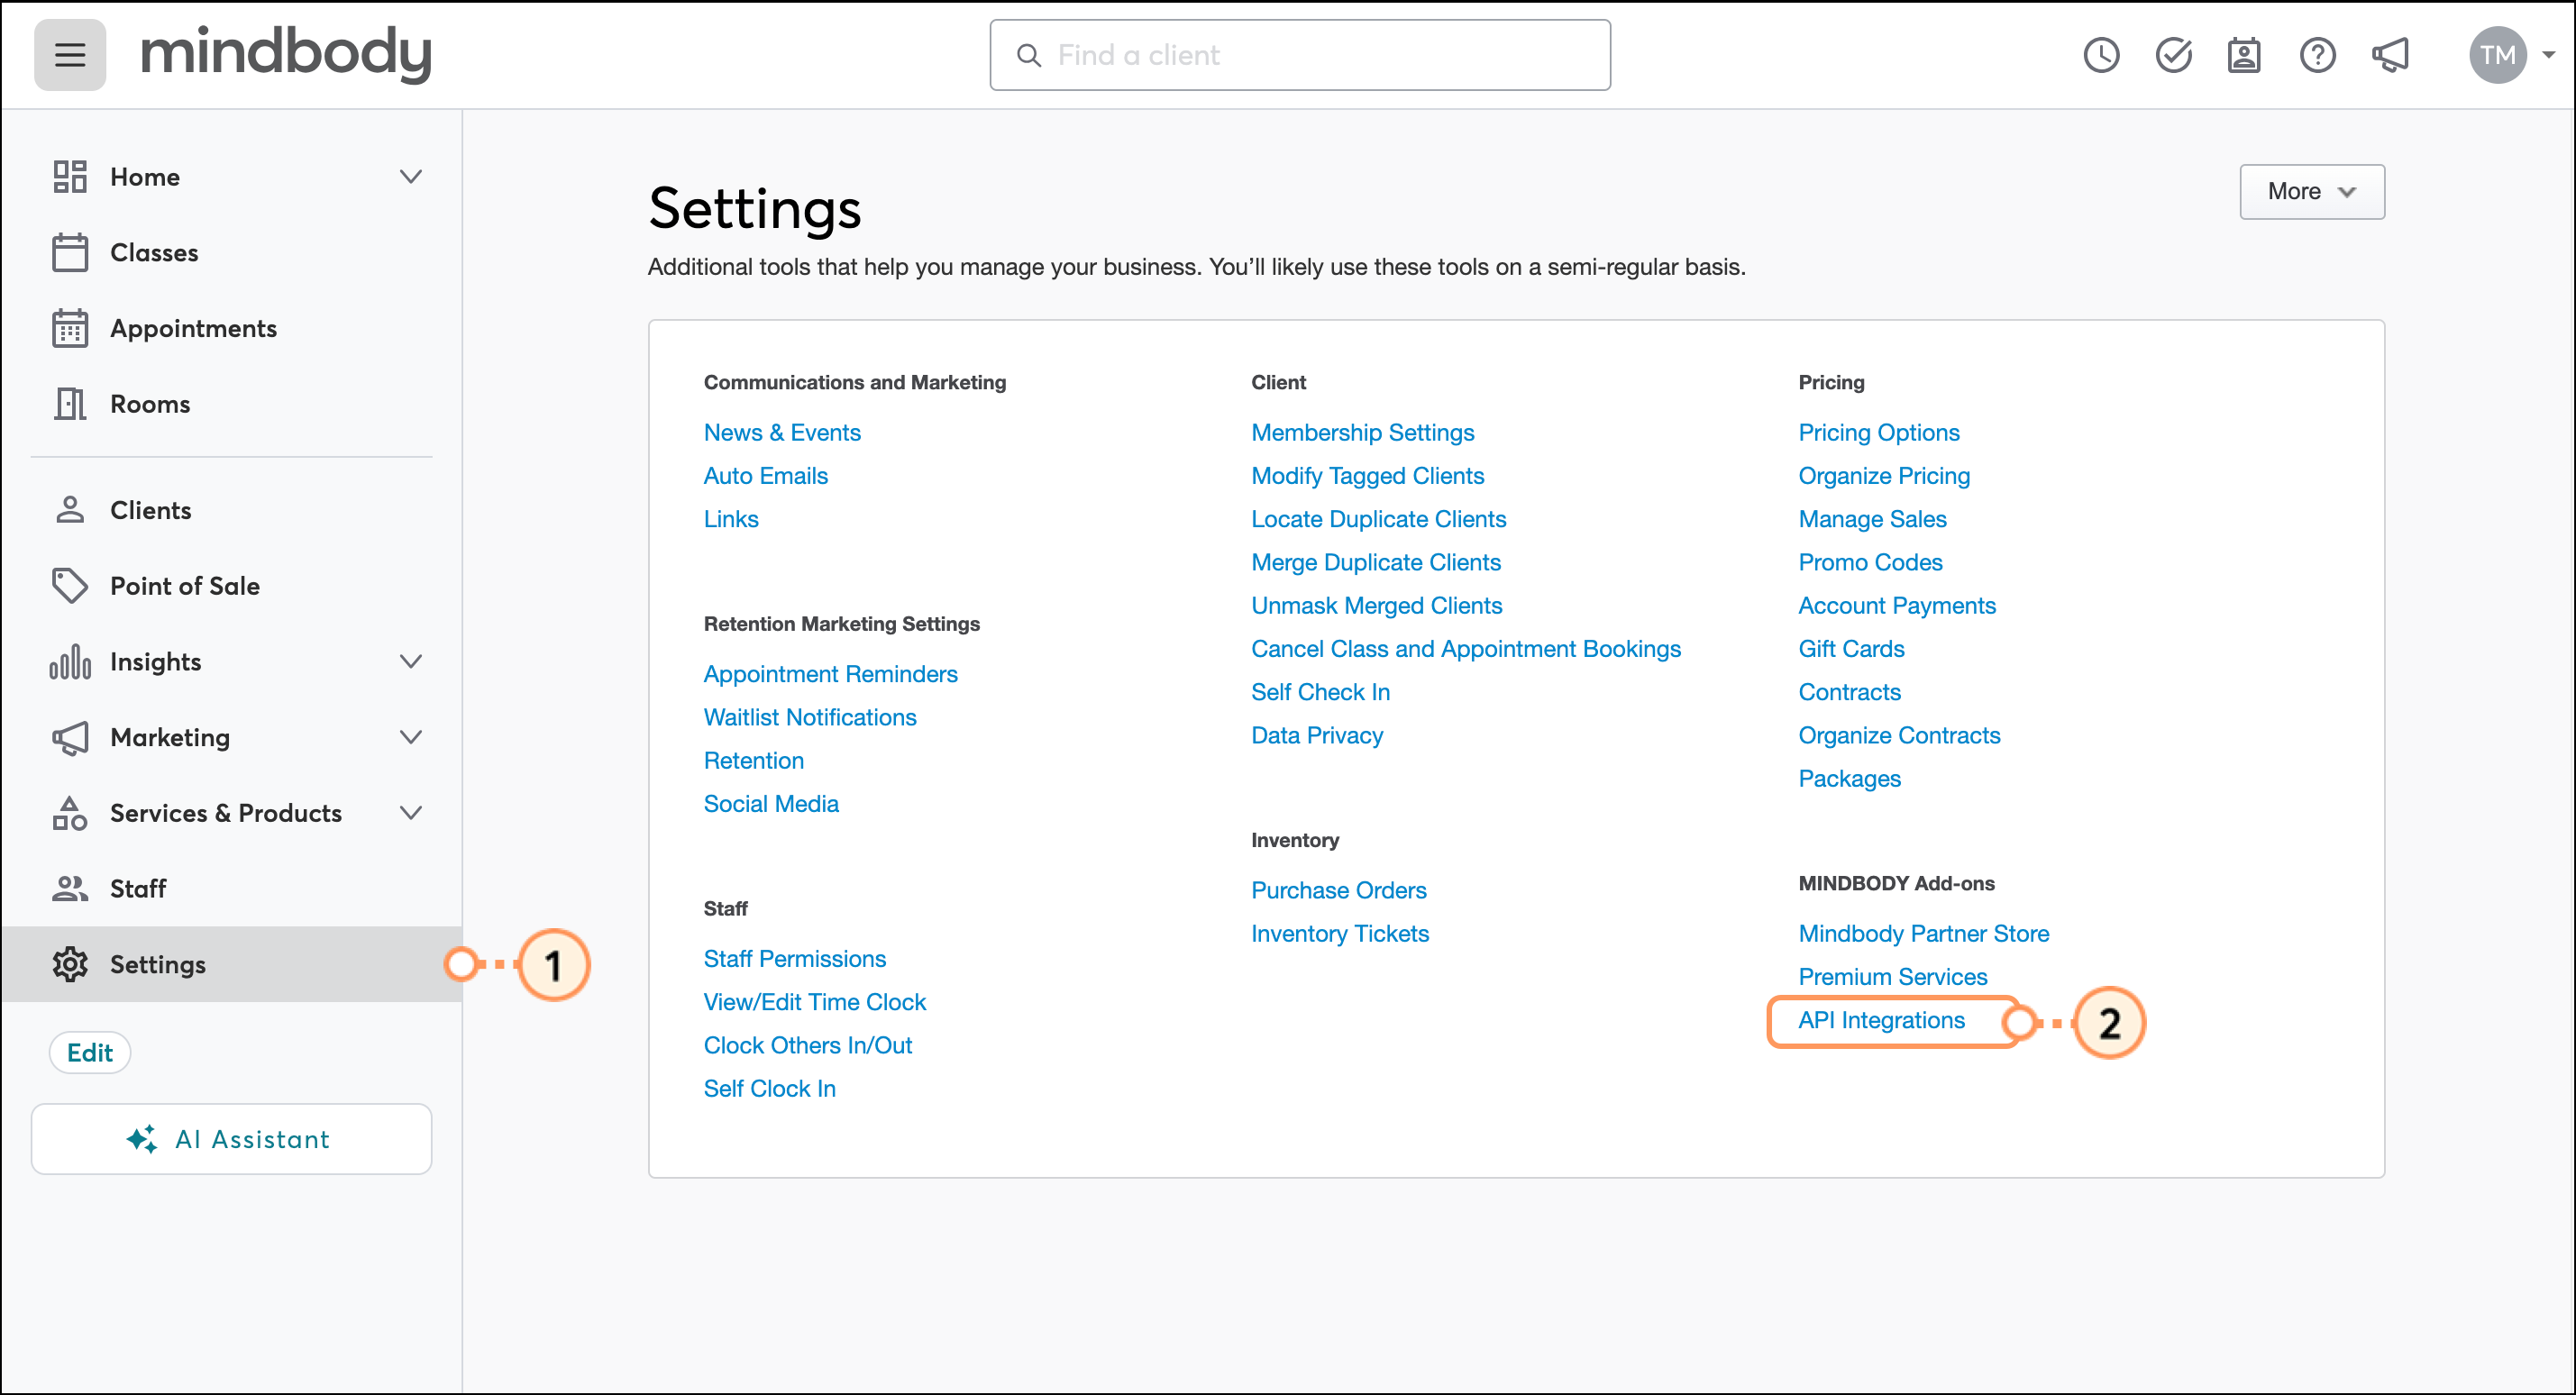Go to Classes in sidebar
This screenshot has width=2576, height=1395.
tap(154, 252)
